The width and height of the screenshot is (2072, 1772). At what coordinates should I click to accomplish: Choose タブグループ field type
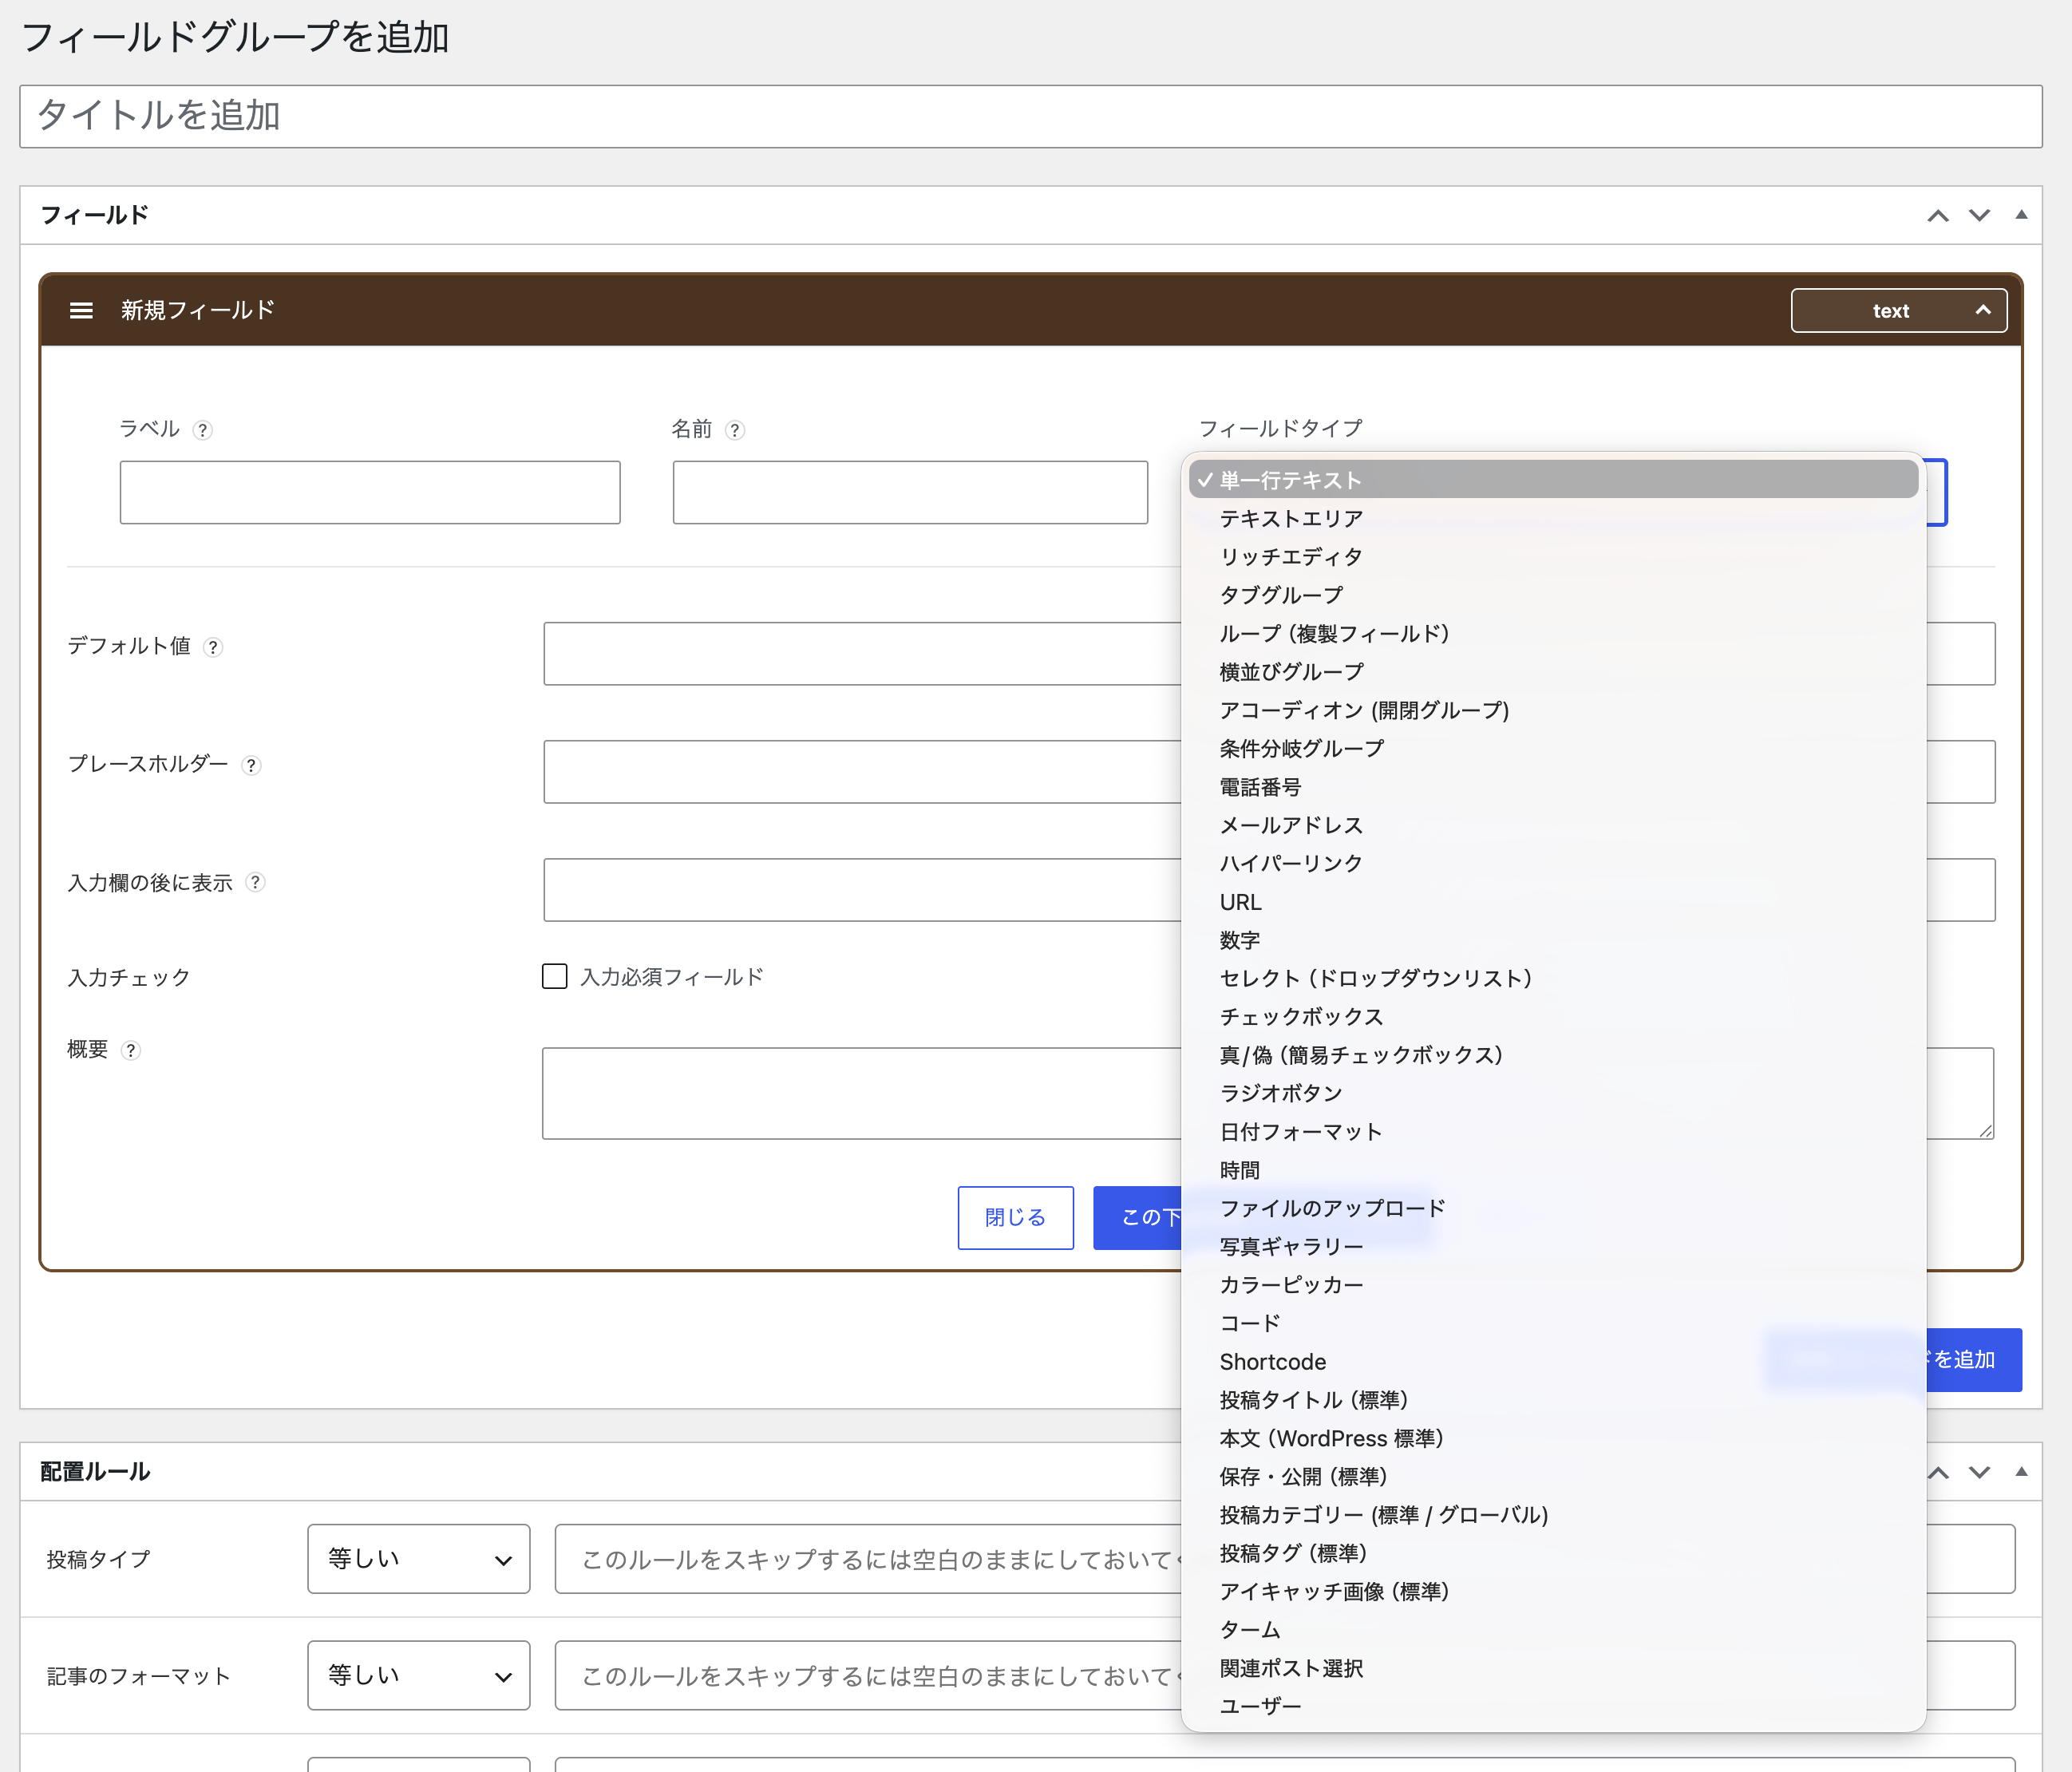point(1553,595)
